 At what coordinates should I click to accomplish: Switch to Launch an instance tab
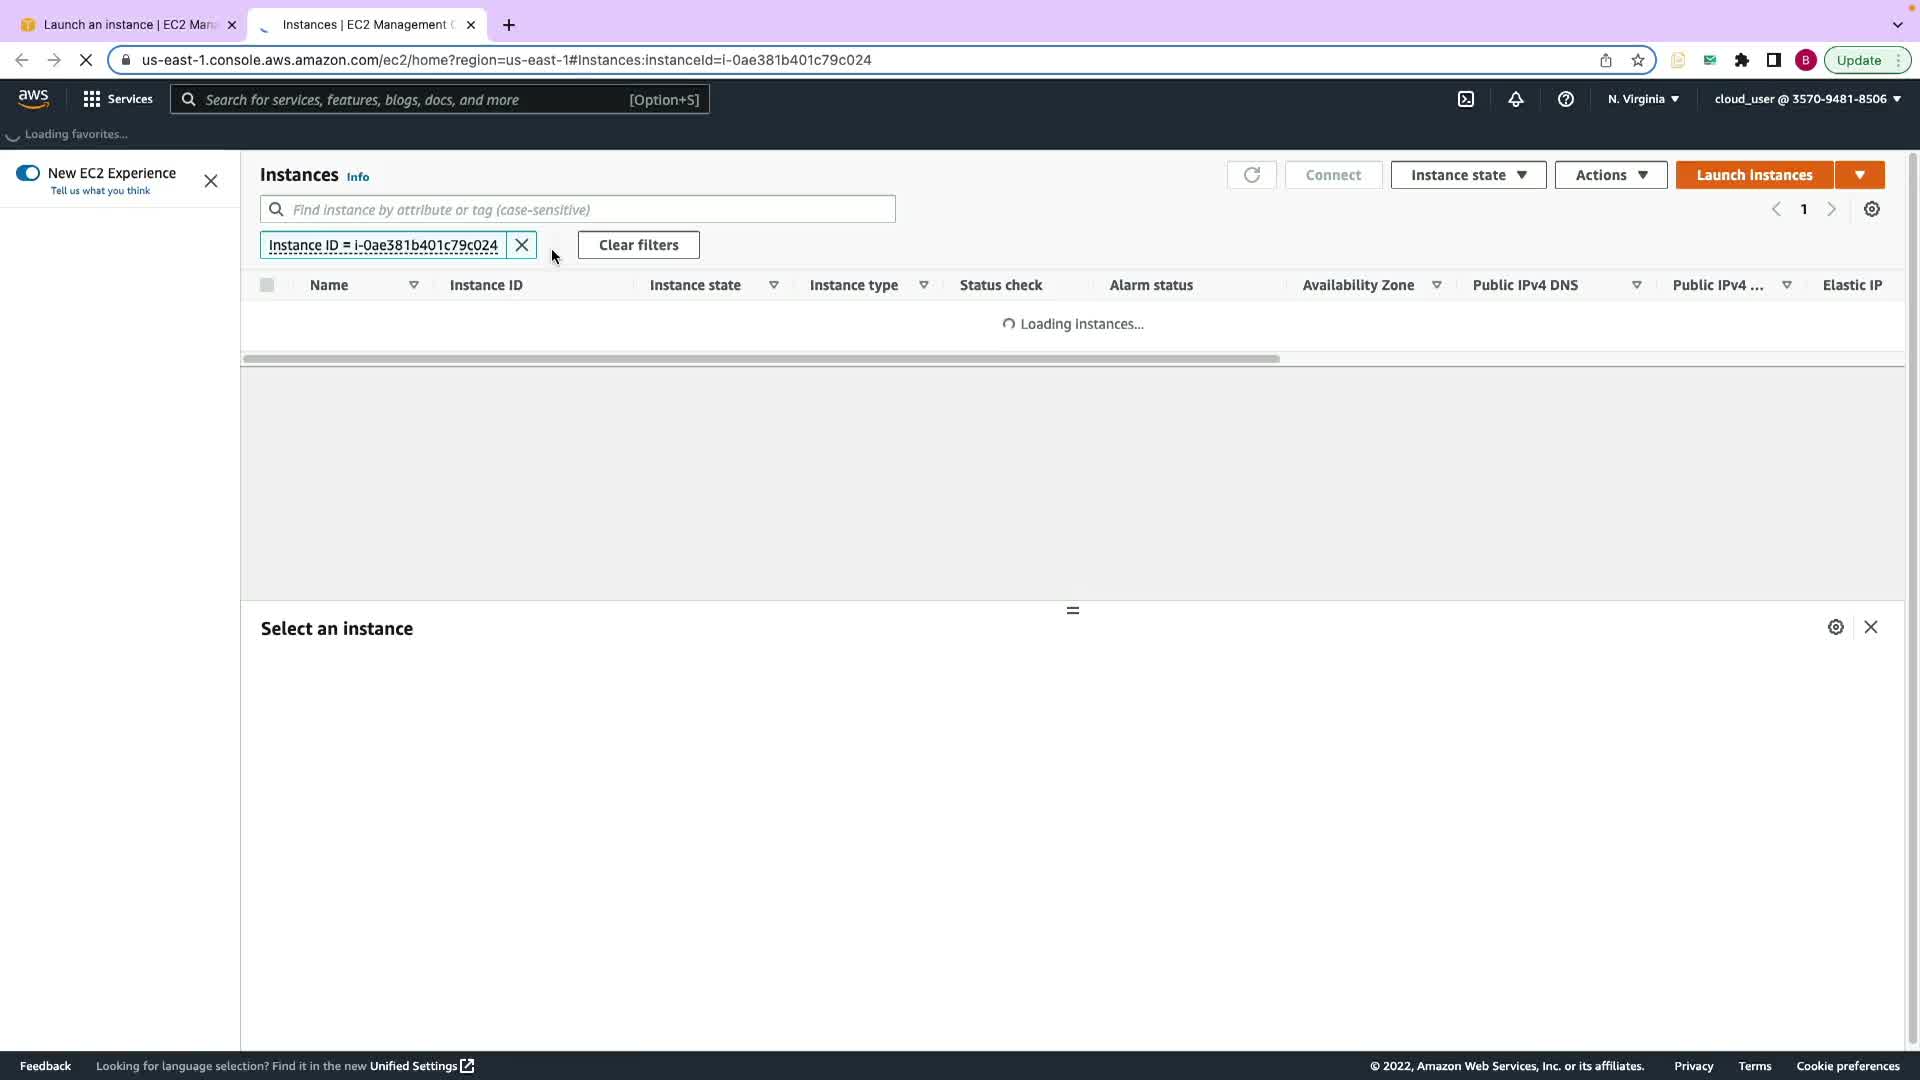tap(128, 25)
